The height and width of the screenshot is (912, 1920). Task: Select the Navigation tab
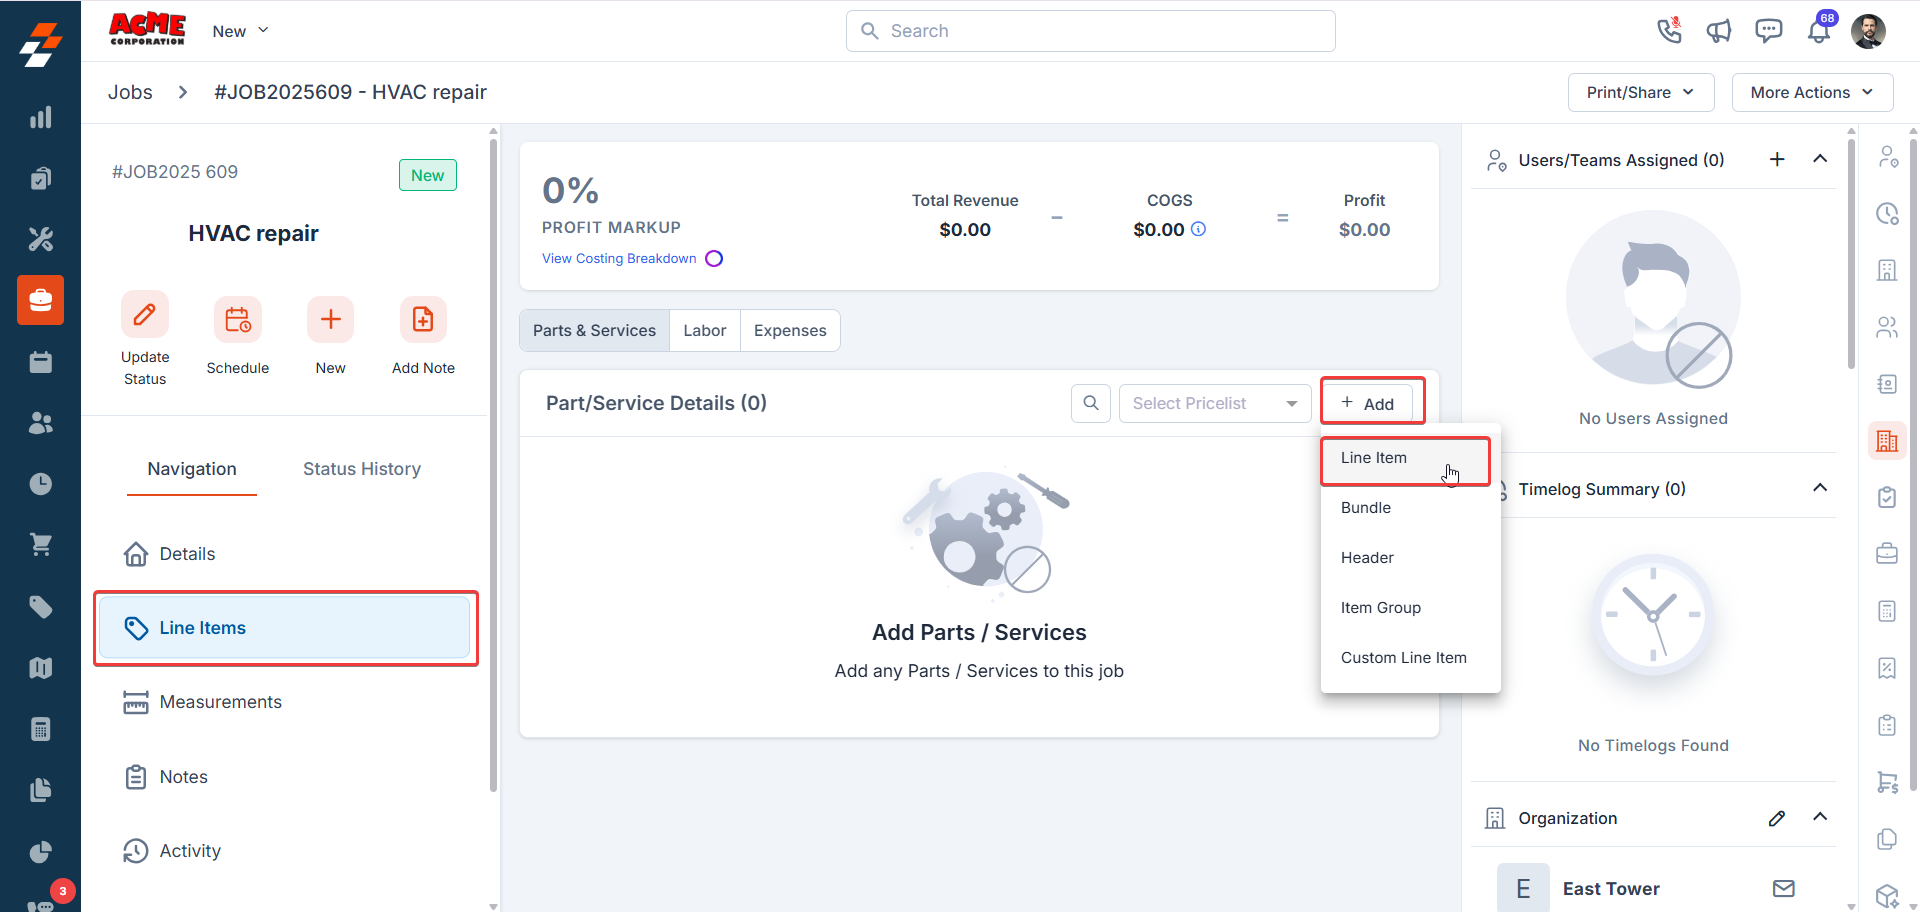[192, 469]
